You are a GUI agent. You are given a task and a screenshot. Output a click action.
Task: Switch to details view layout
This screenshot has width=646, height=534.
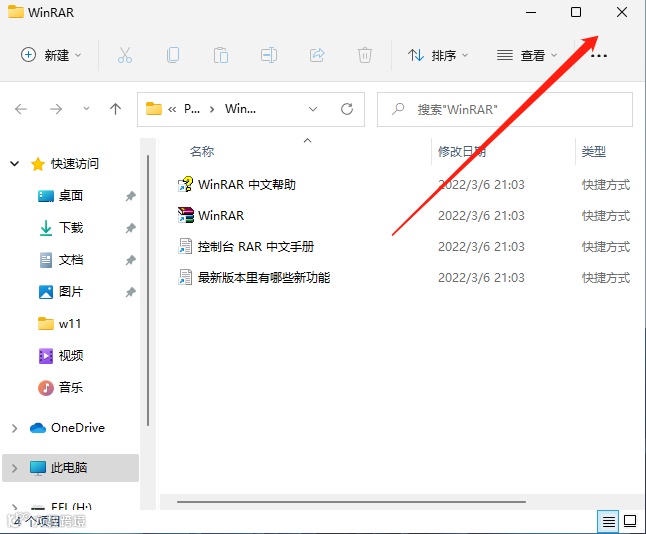coord(608,521)
